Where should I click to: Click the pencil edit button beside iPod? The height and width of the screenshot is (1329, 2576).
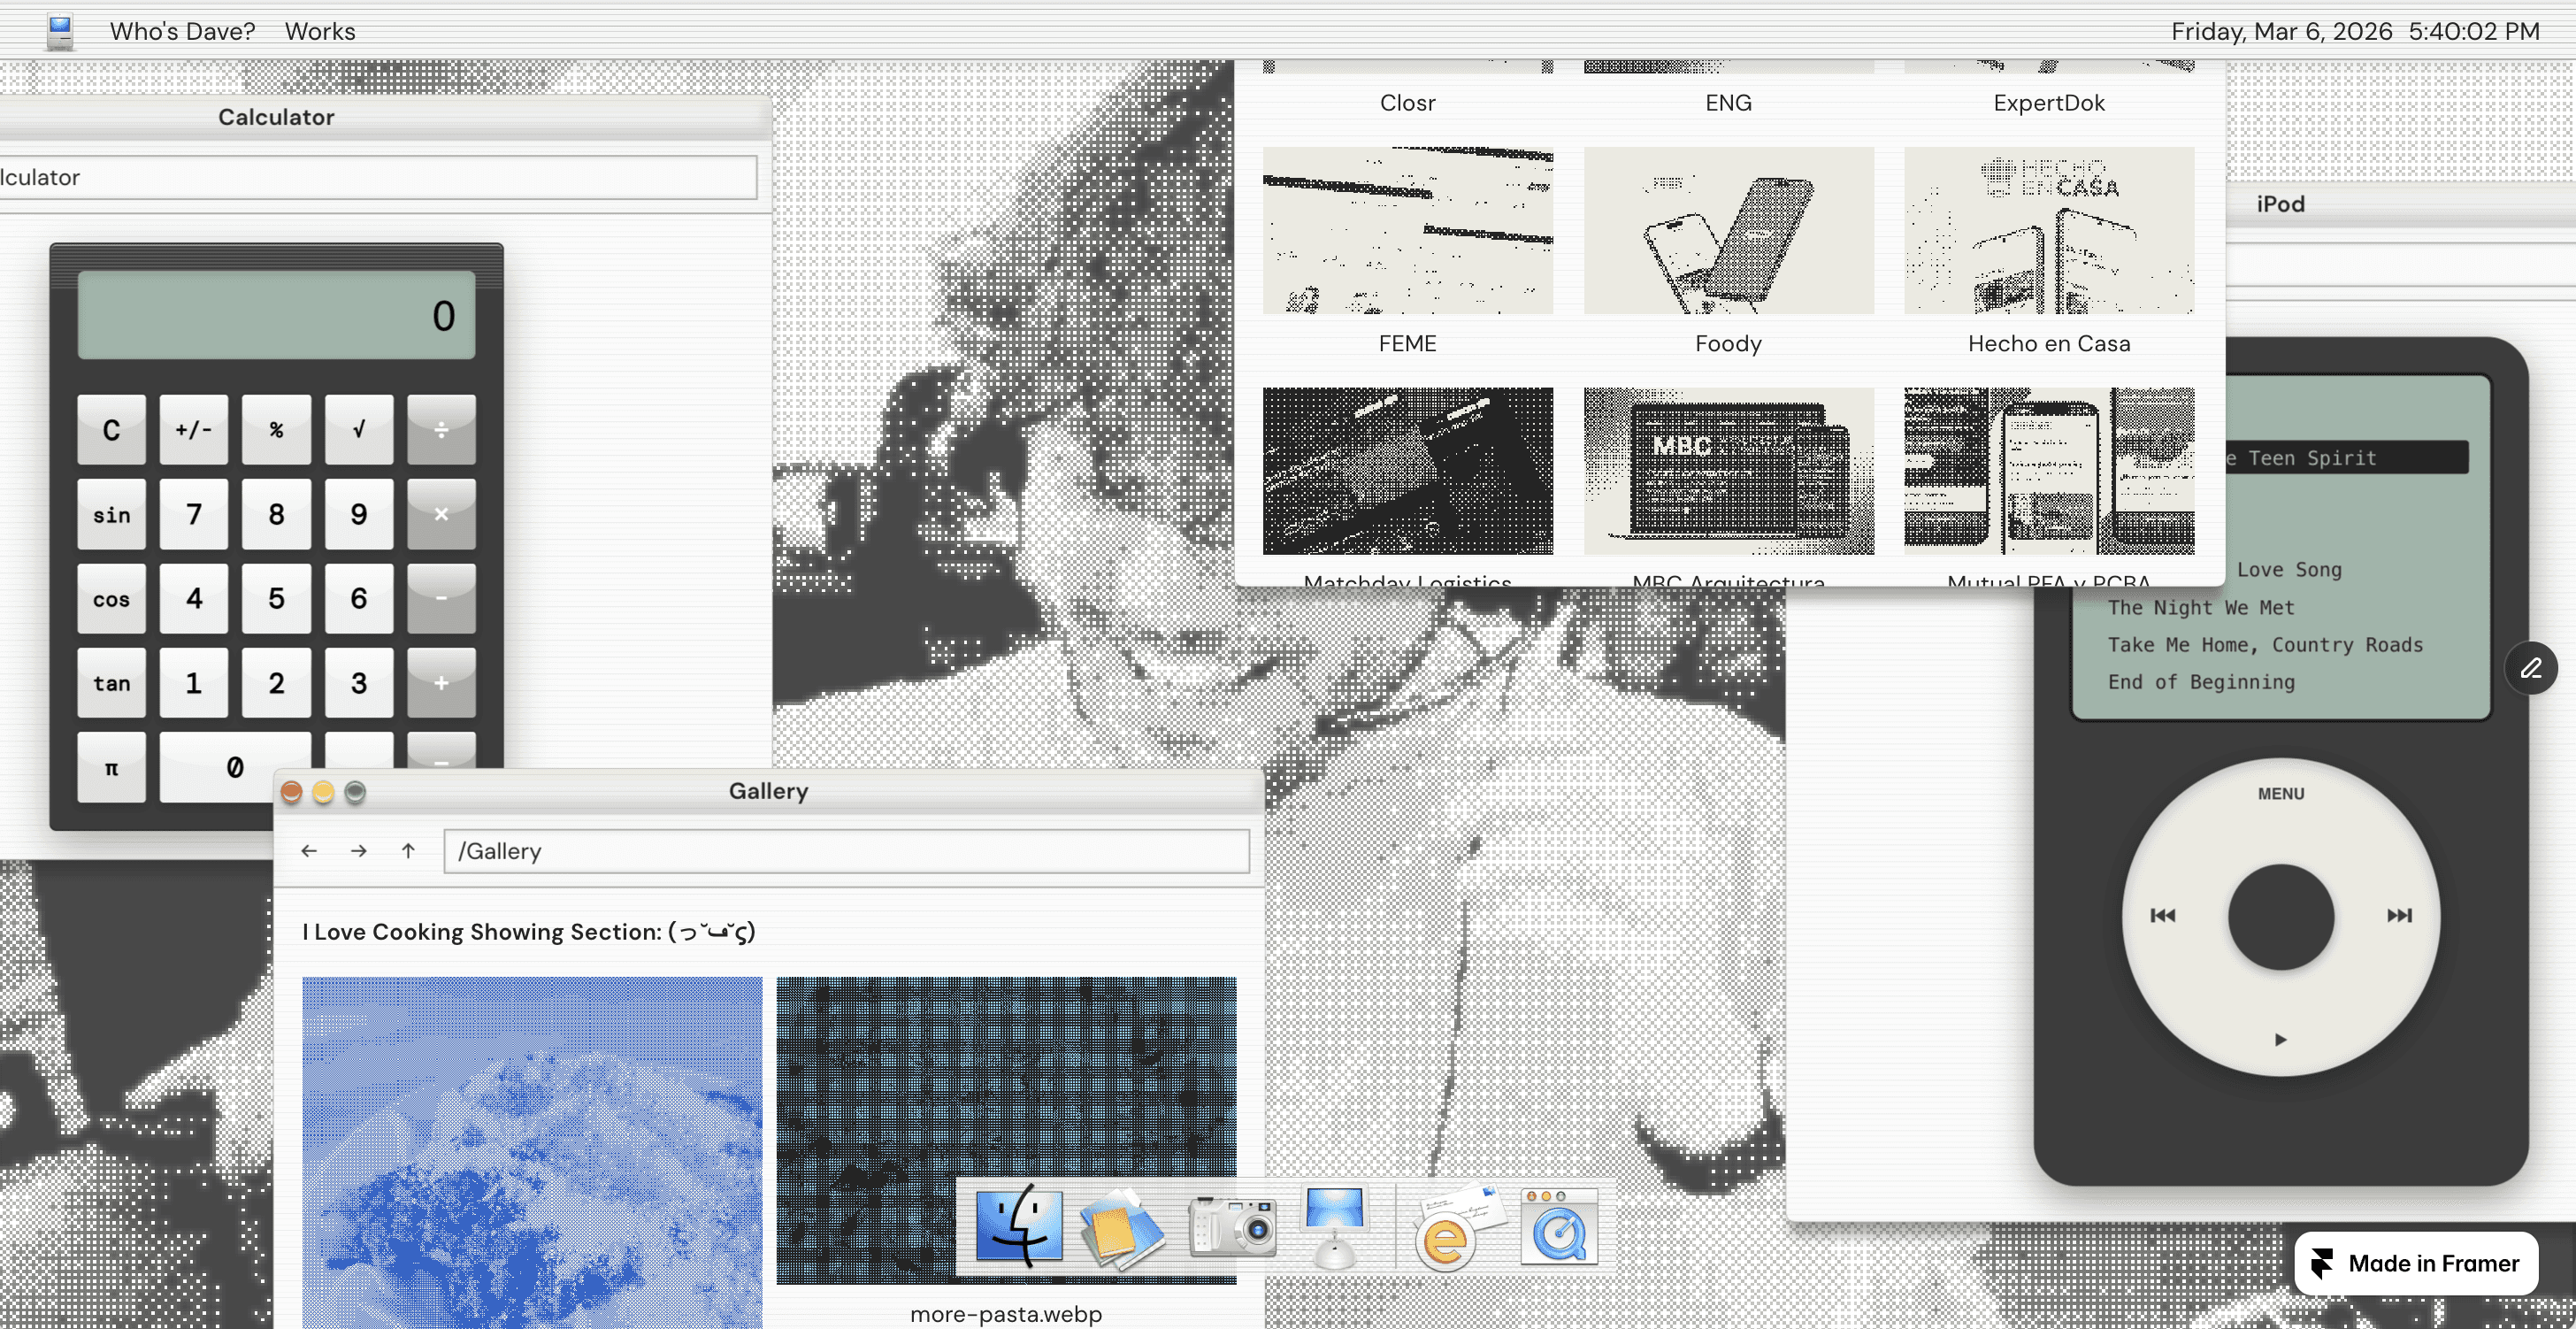click(x=2530, y=668)
